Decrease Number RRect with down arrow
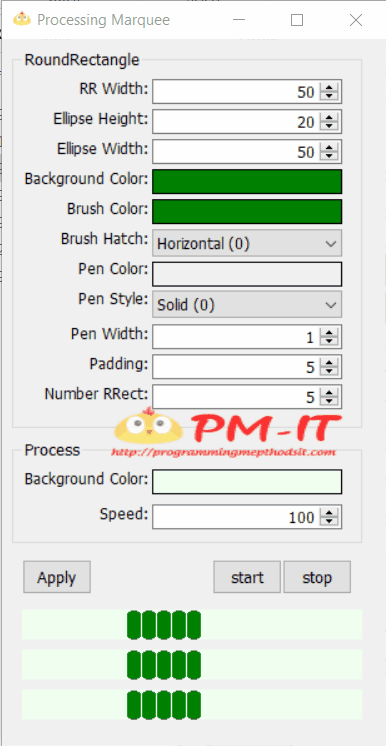 tap(328, 401)
